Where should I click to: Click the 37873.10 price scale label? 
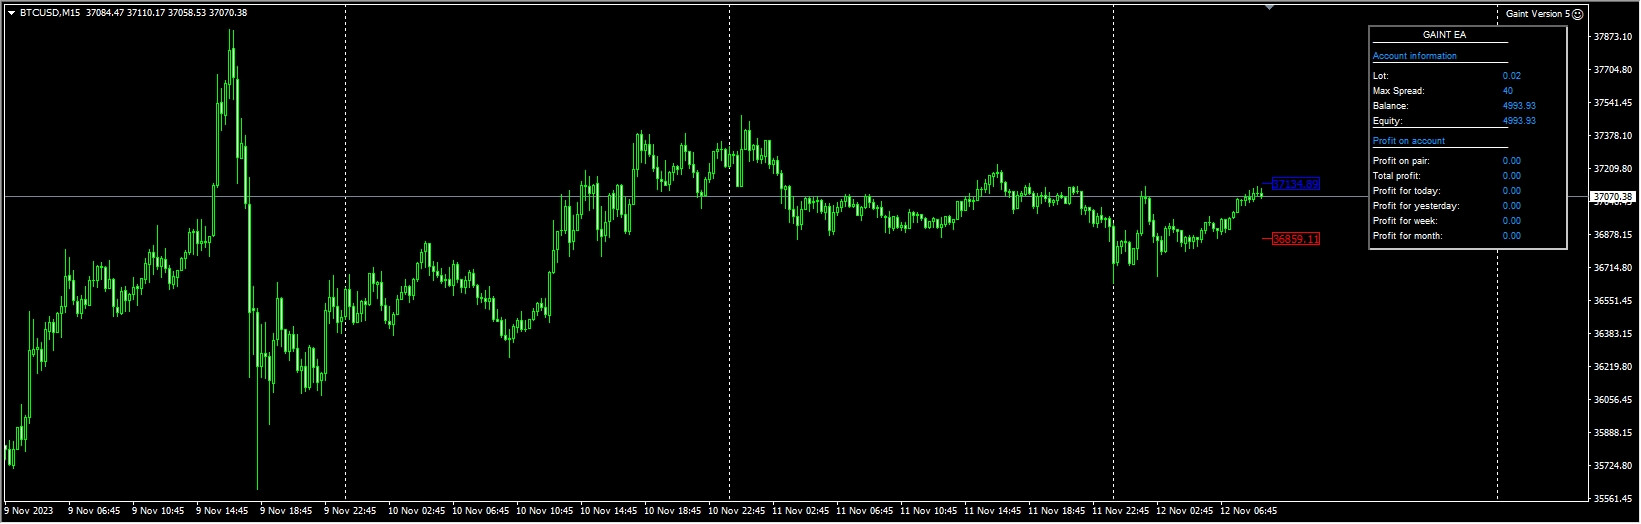(1613, 37)
